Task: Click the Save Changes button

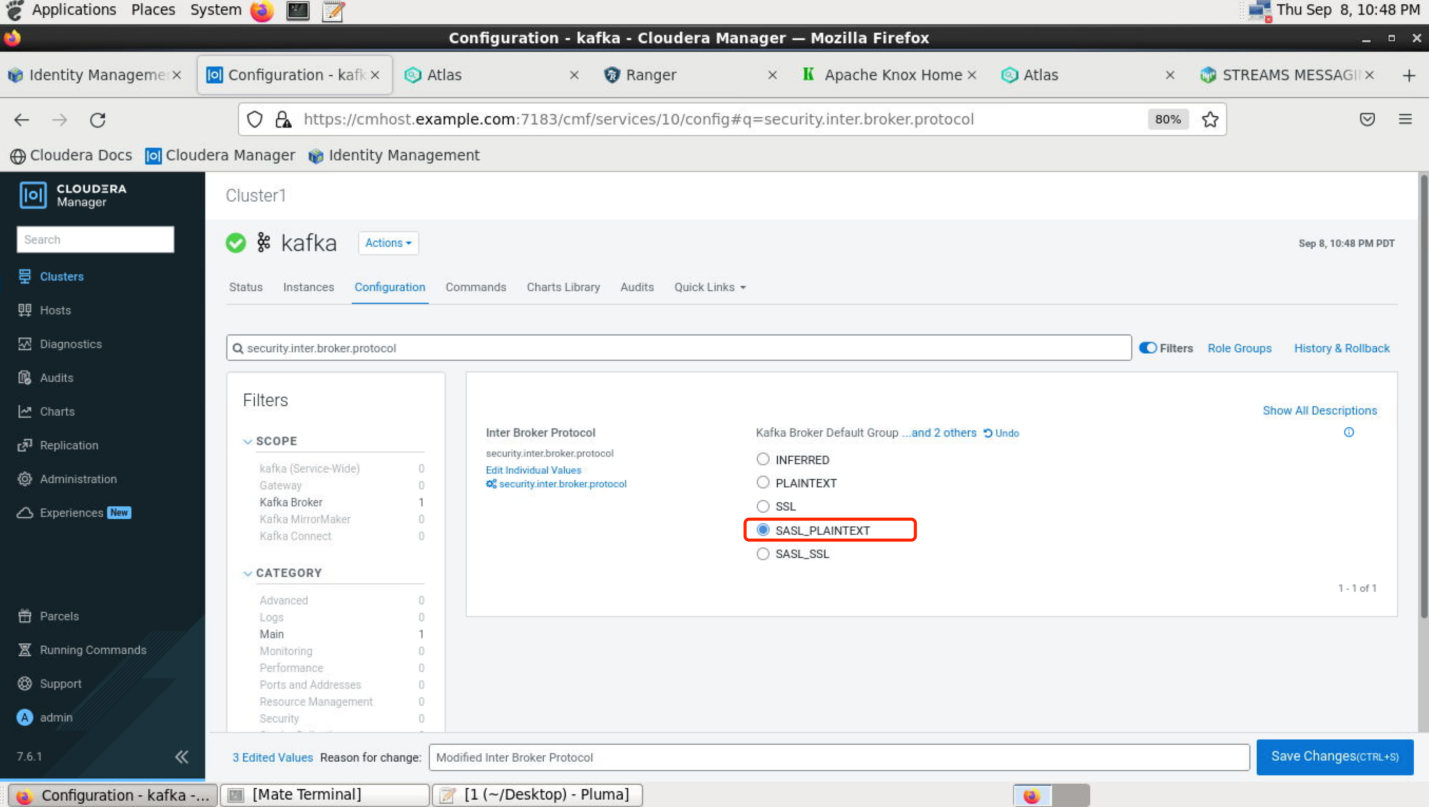Action: (1334, 757)
